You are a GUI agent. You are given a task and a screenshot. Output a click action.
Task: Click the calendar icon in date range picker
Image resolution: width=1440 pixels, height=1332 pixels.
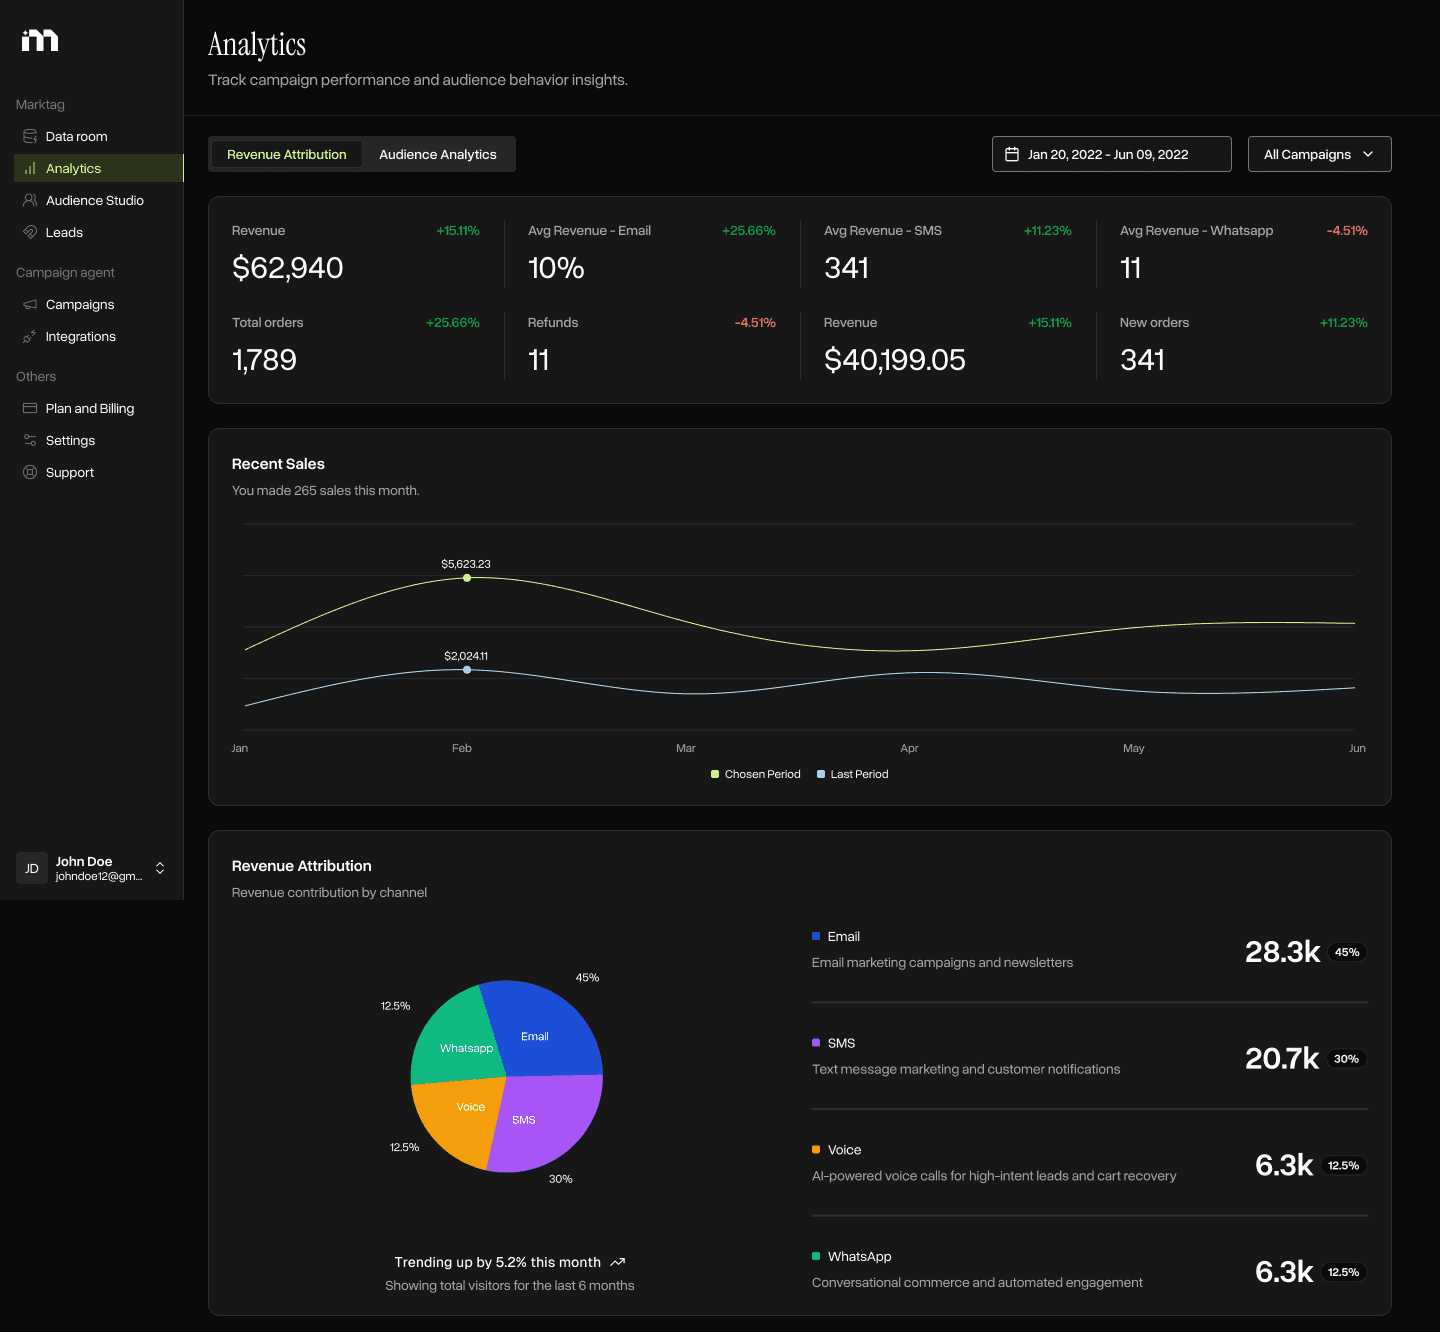(1012, 154)
